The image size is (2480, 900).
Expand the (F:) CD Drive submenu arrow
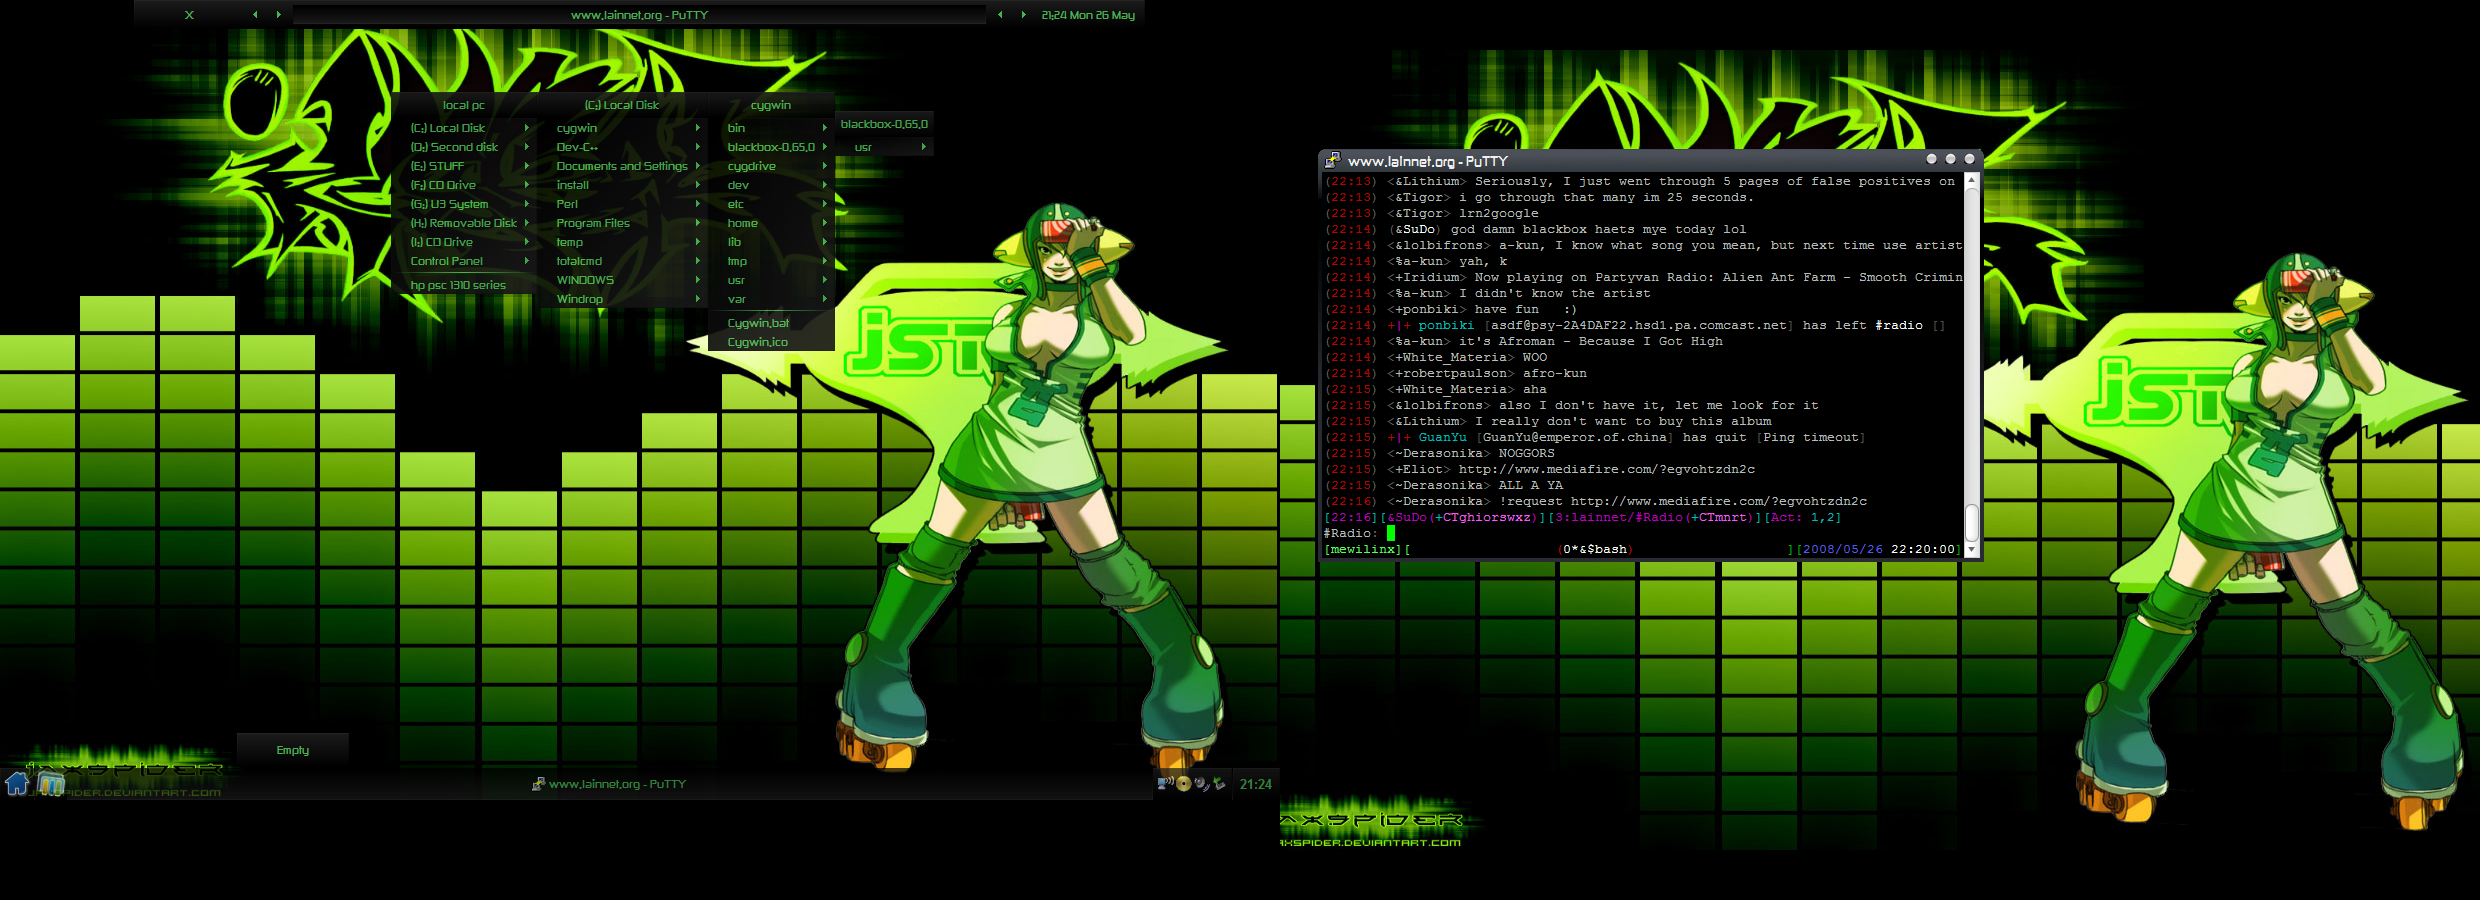click(x=527, y=185)
